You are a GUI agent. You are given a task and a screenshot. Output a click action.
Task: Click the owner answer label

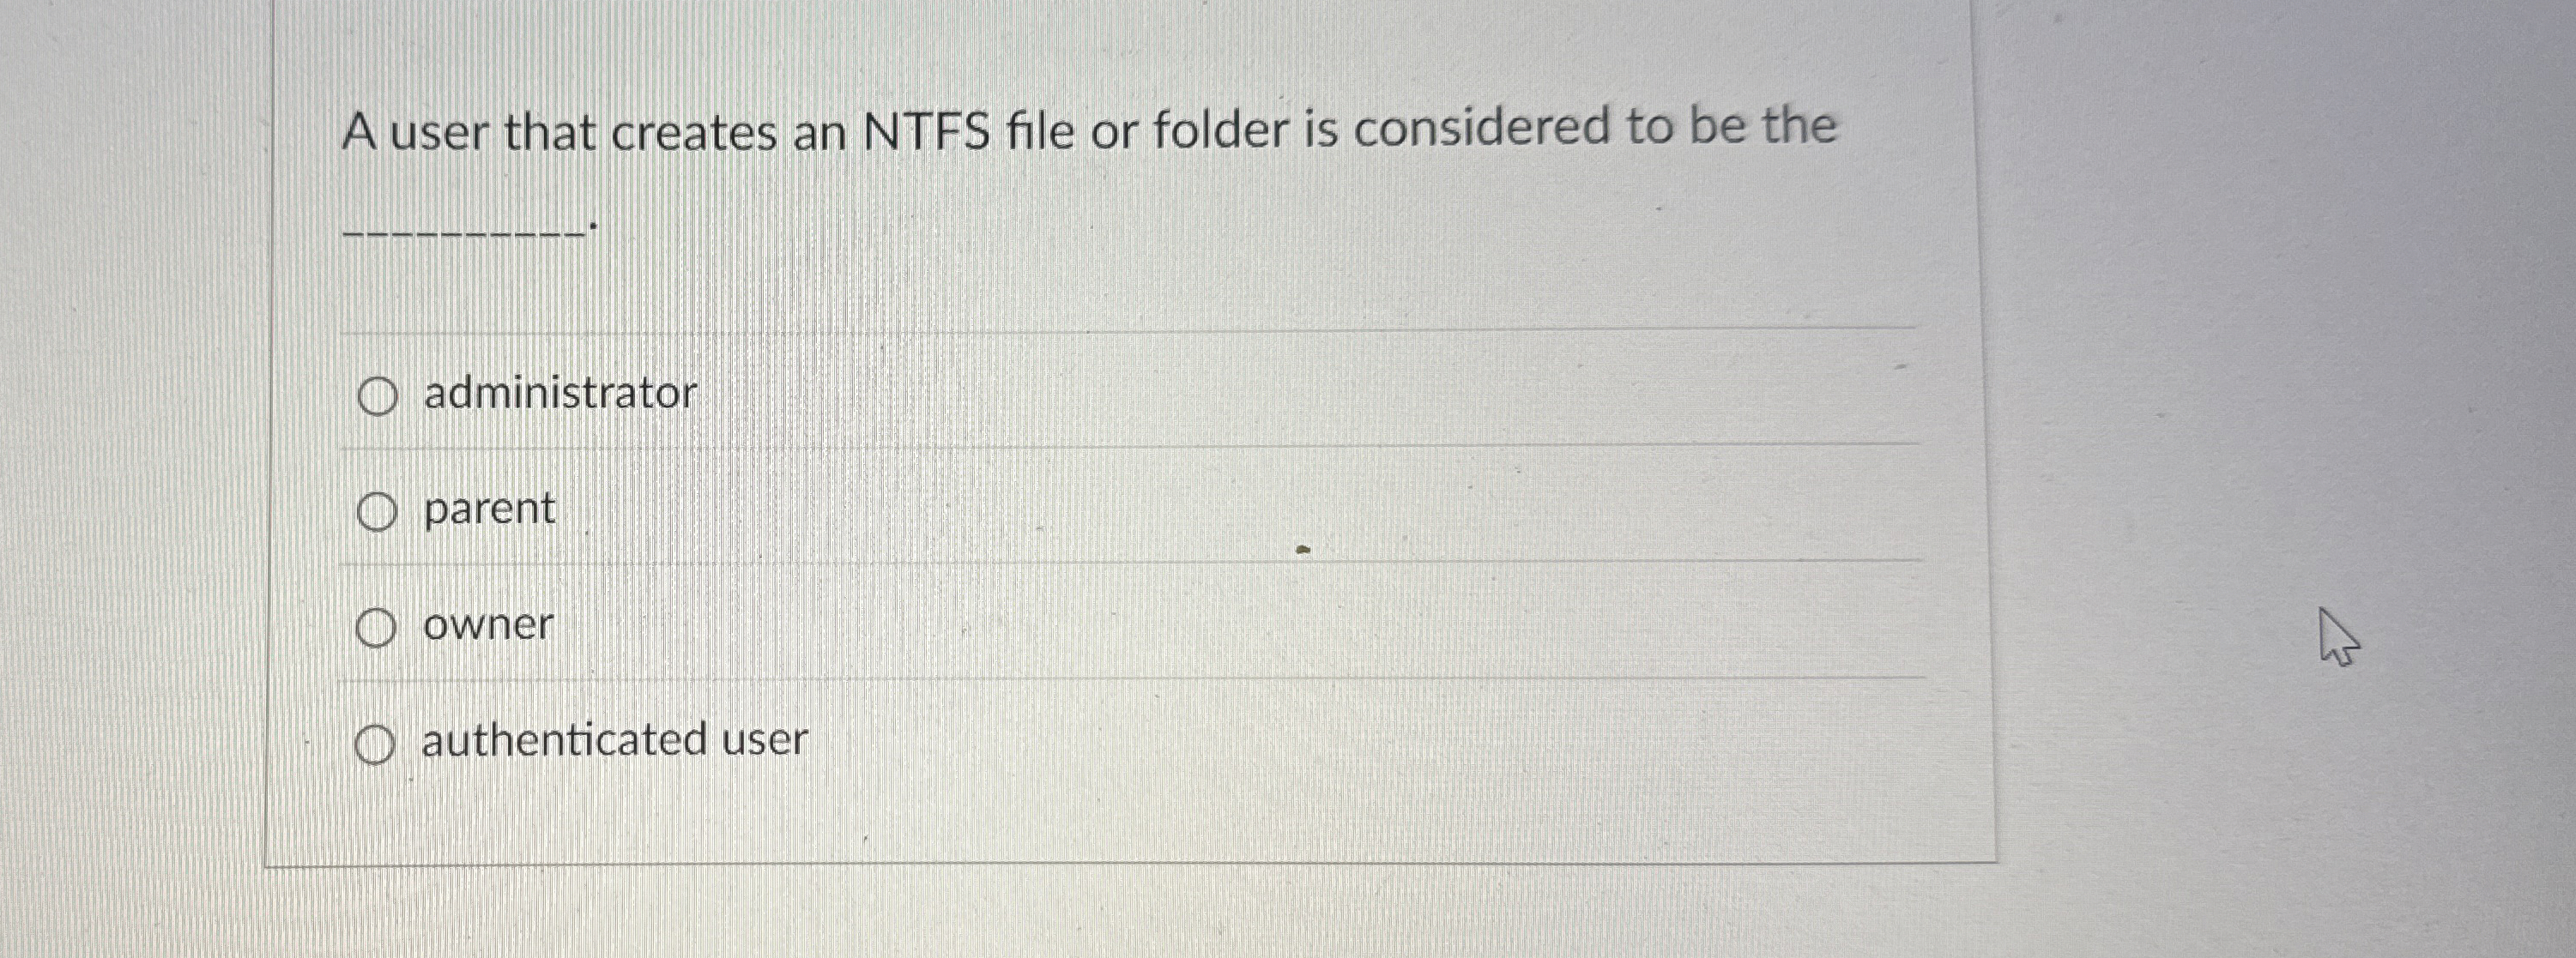click(x=487, y=626)
